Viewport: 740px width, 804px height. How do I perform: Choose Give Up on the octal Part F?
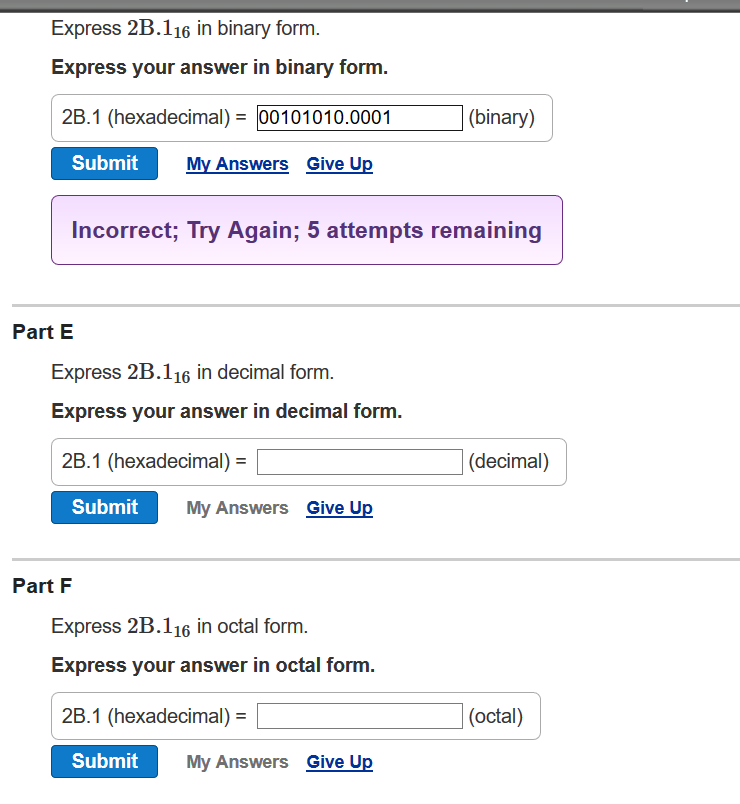click(x=339, y=761)
